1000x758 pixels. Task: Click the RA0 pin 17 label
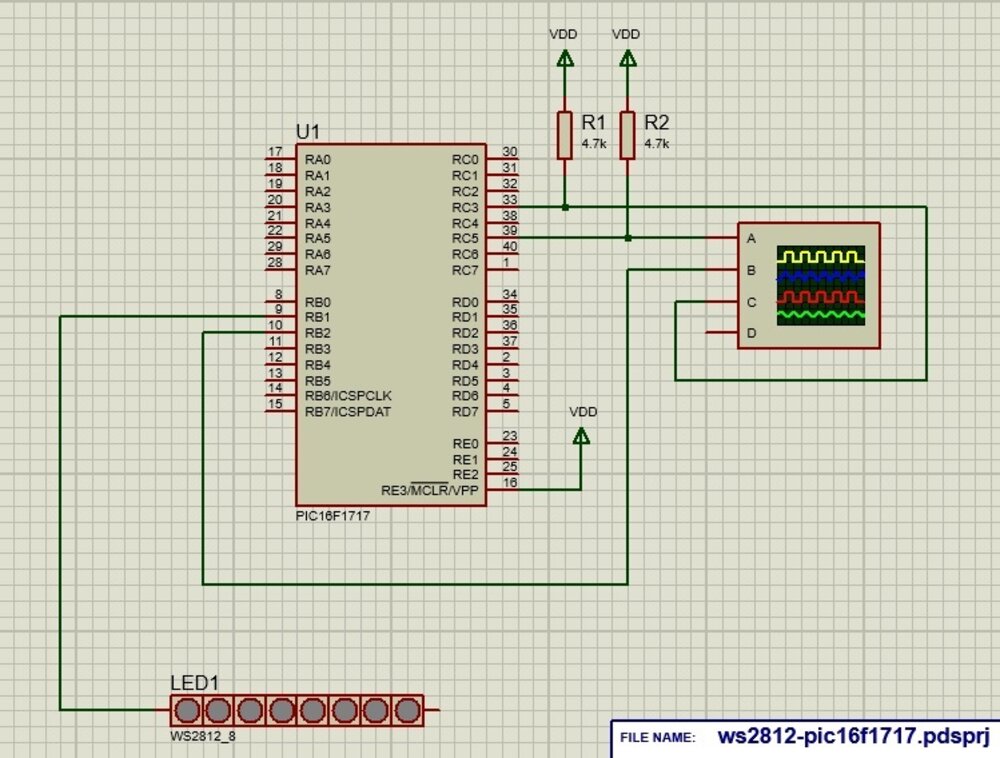(x=318, y=159)
